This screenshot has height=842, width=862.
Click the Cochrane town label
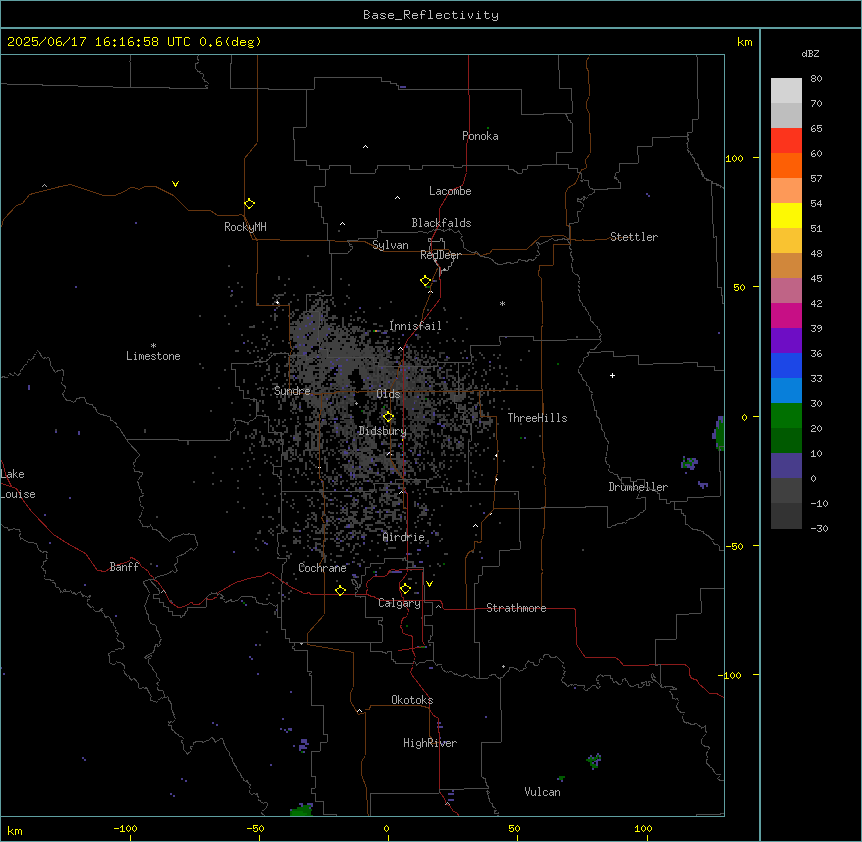point(322,568)
